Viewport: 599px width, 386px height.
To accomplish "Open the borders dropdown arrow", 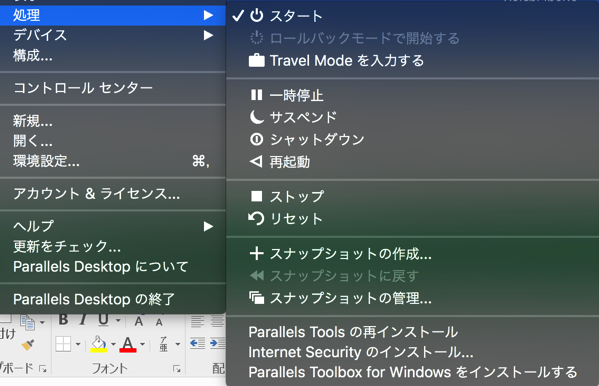I will coord(78,344).
